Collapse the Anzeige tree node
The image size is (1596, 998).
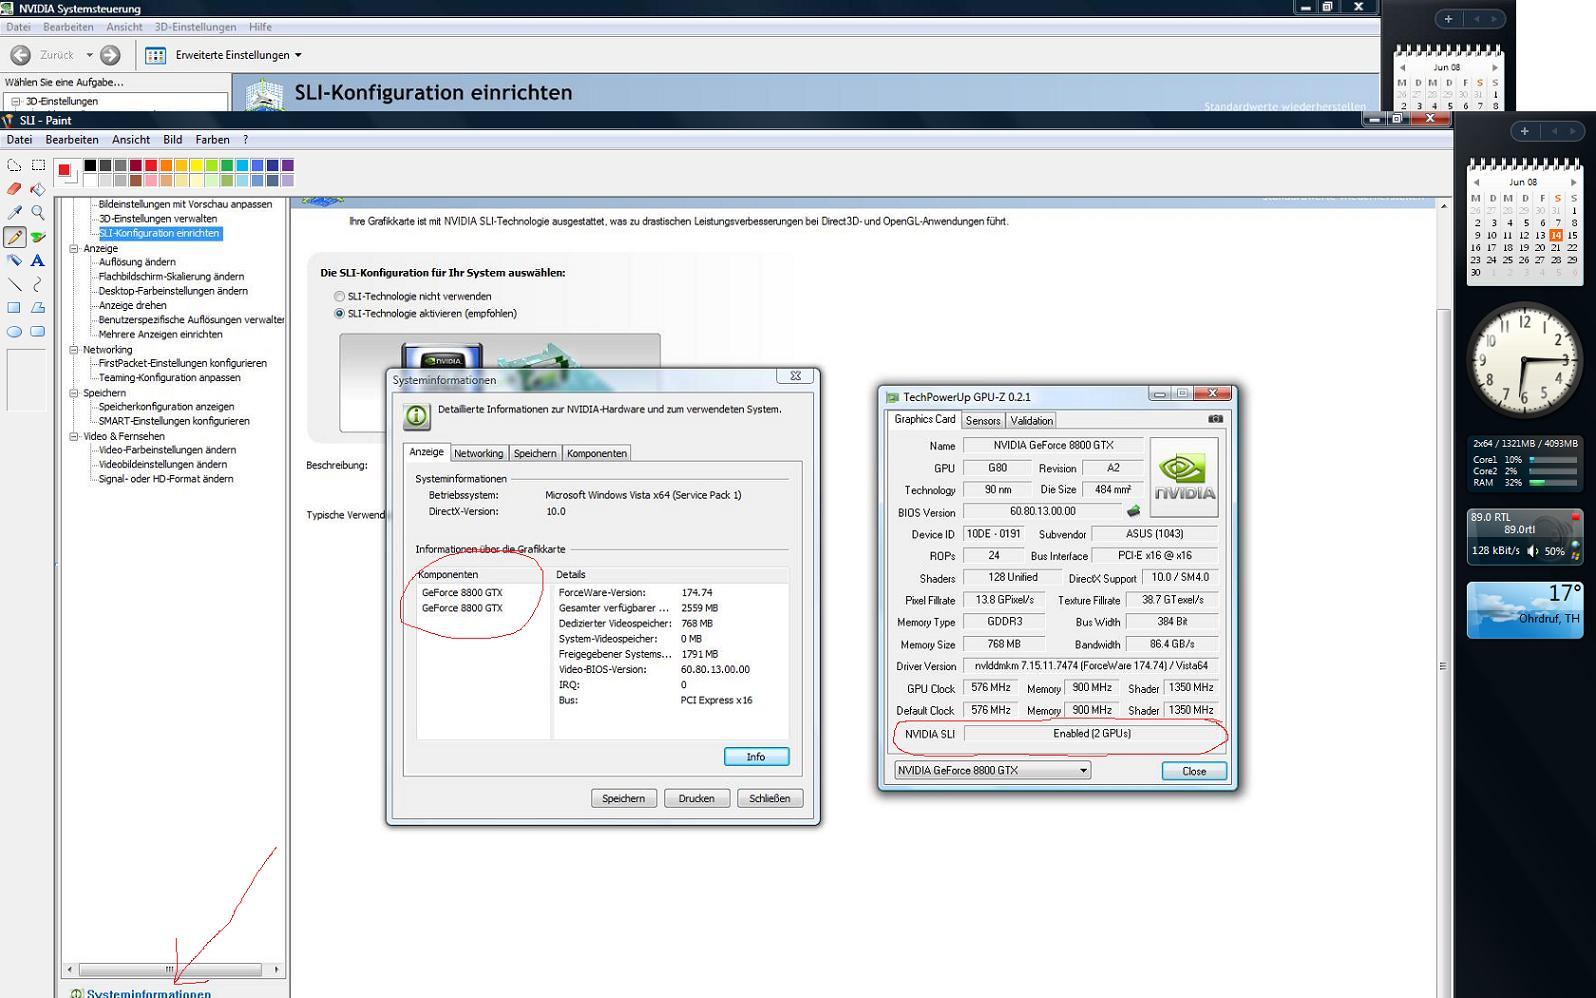[x=74, y=248]
